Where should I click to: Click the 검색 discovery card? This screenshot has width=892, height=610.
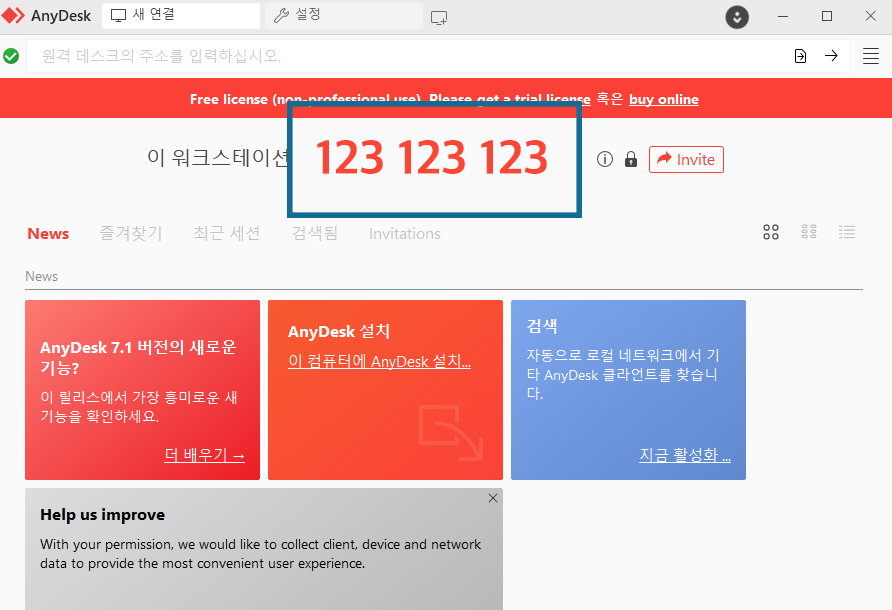628,390
